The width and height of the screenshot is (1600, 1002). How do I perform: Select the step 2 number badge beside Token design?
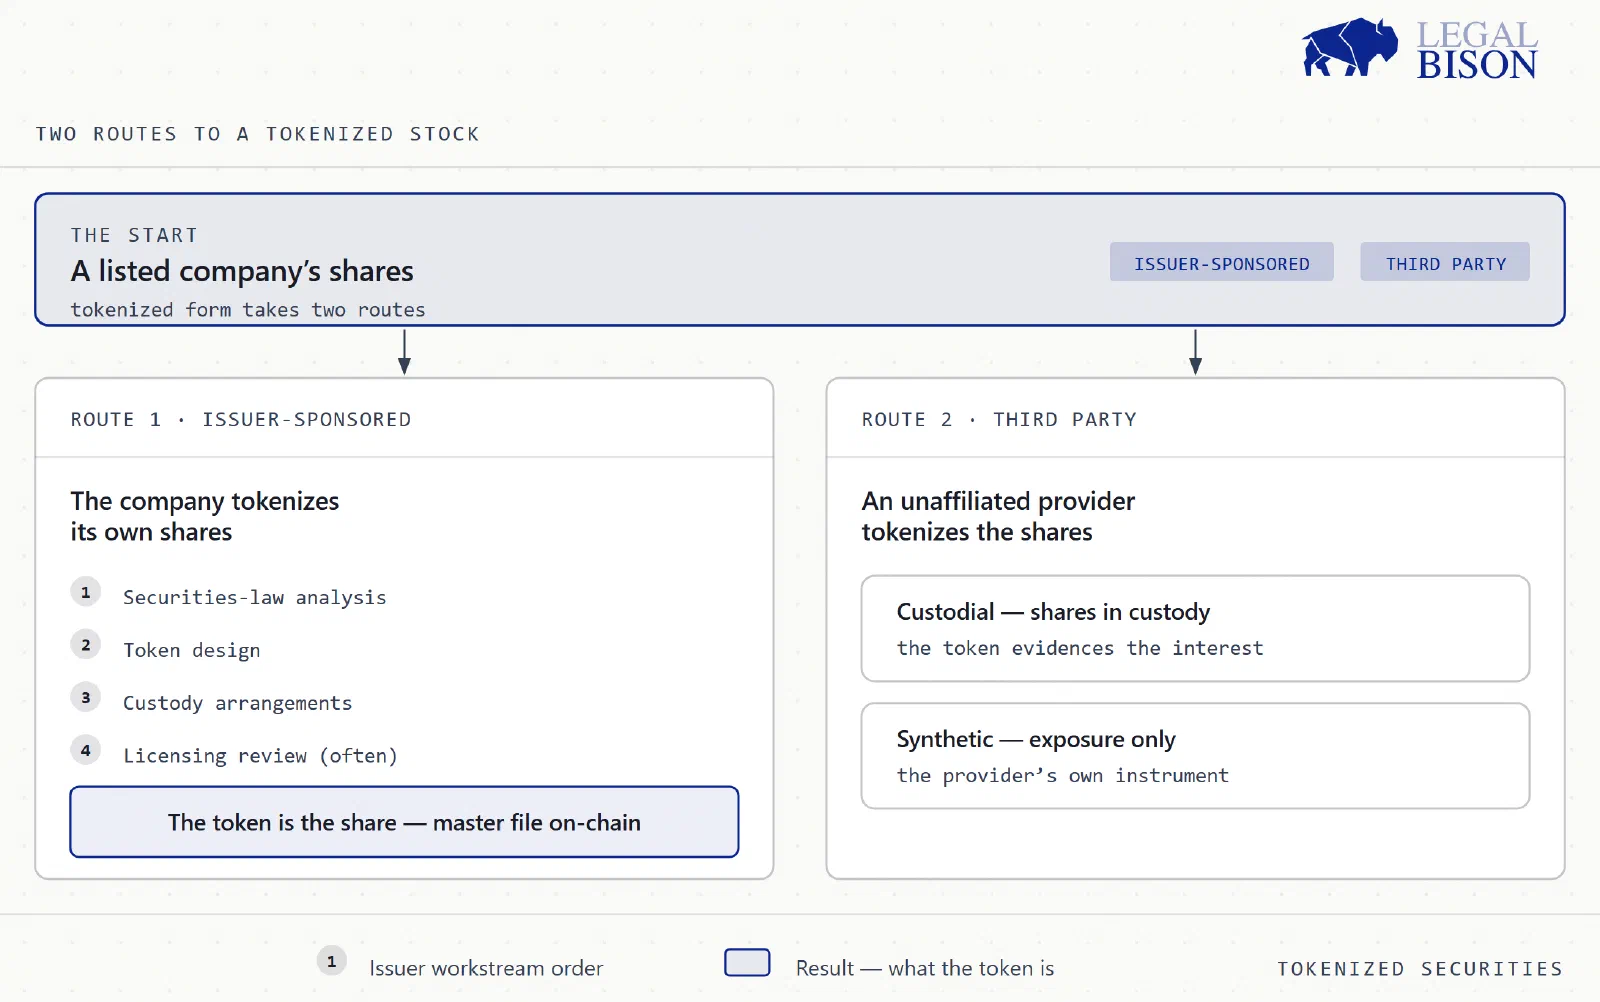(86, 645)
